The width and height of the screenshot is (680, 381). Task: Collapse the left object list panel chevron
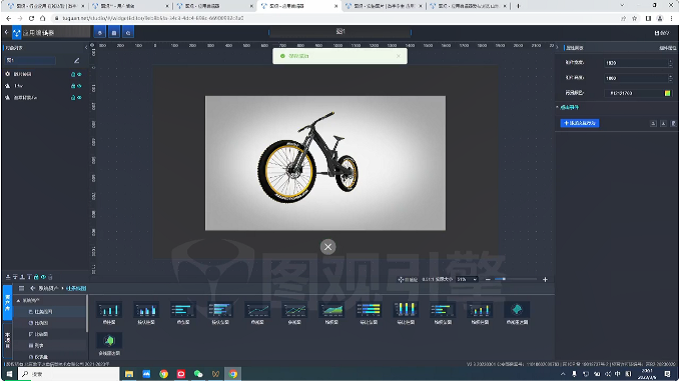85,48
